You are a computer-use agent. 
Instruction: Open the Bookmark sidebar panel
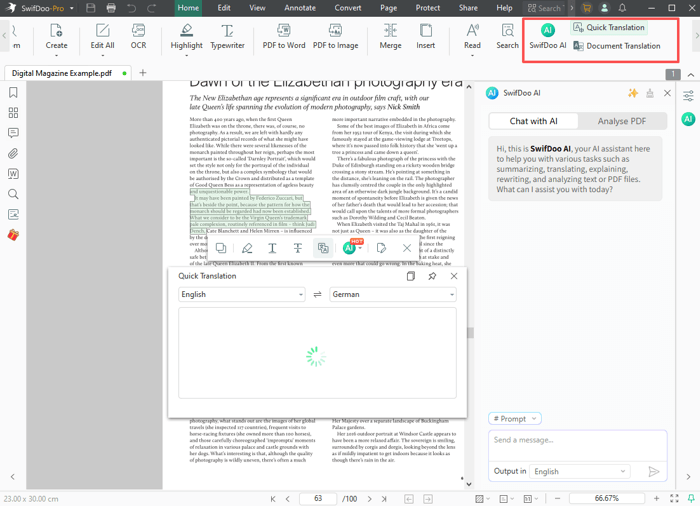coord(13,92)
